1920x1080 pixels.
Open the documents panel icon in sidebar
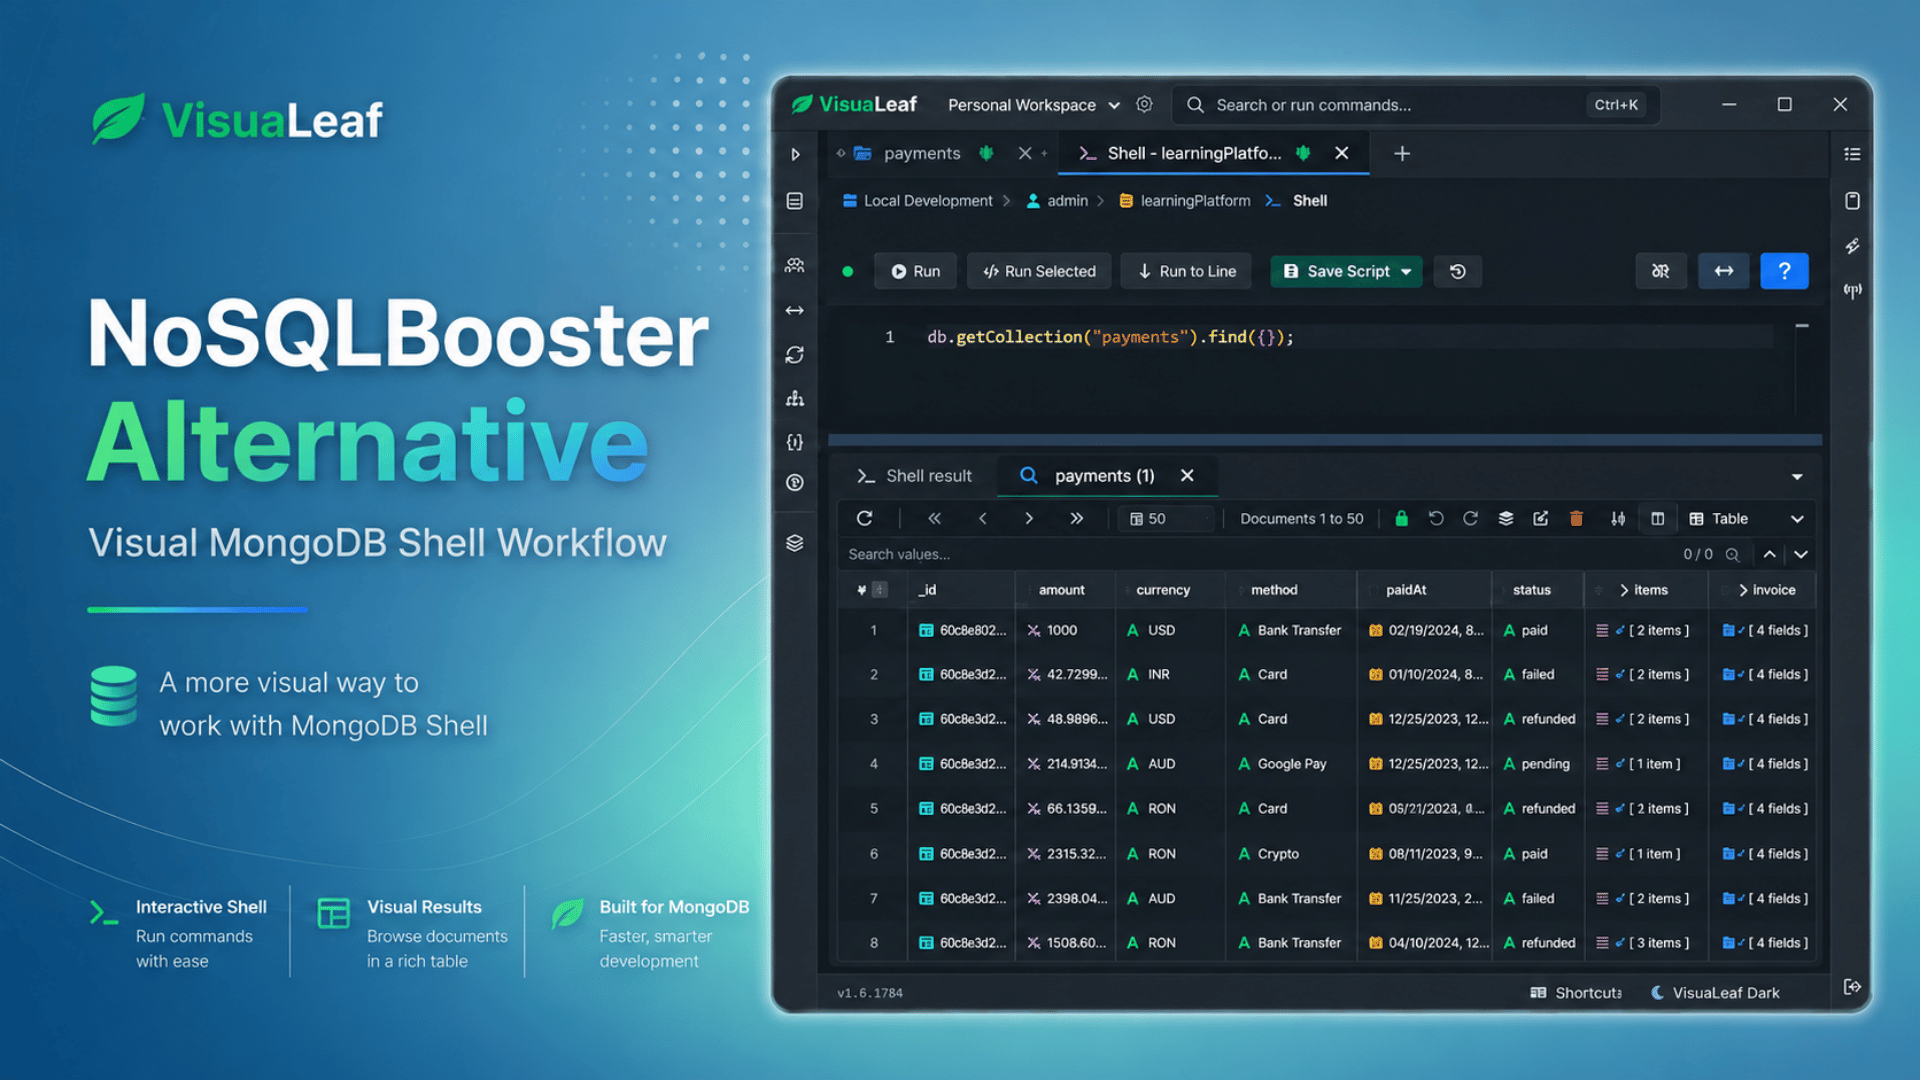795,201
